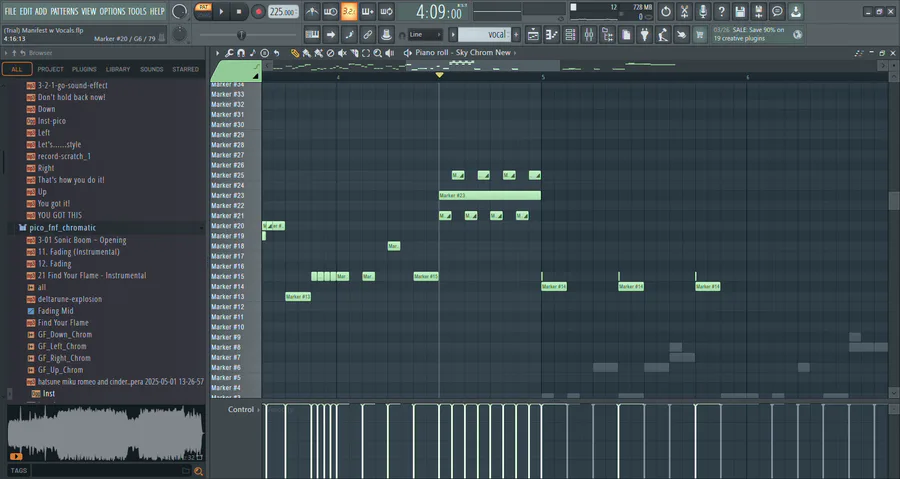
Task: Switch to the STARRED browser tab
Action: coord(185,69)
